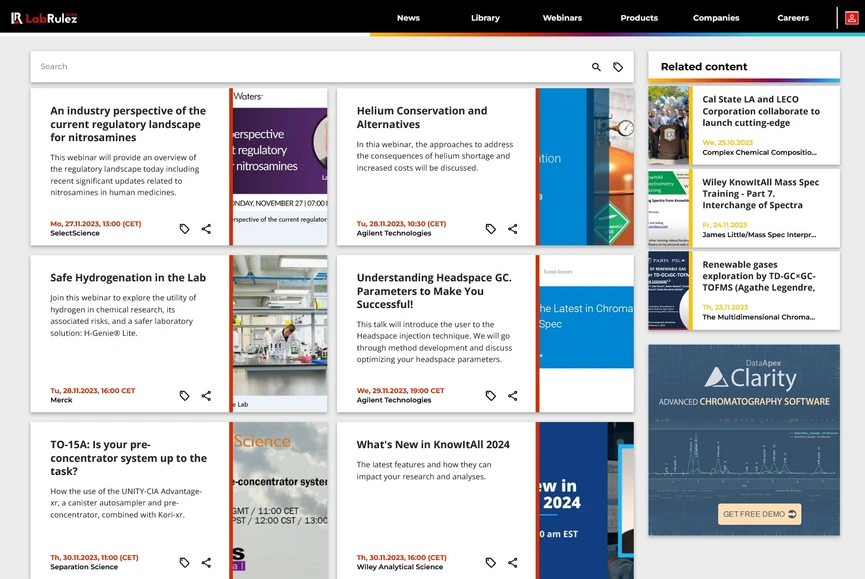The image size is (865, 579).
Task: Click the Separation Science pre-concentrator thumbnail
Action: 280,500
